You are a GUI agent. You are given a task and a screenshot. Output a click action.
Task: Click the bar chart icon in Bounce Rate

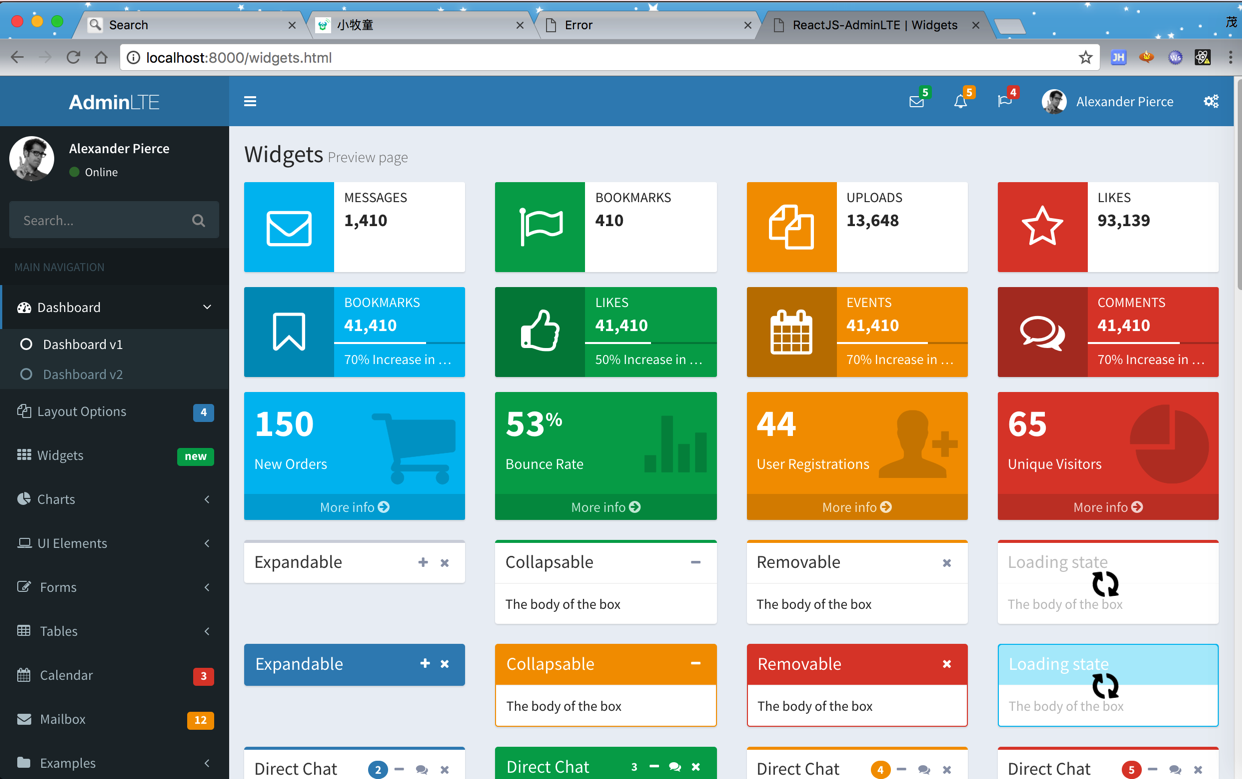tap(676, 444)
